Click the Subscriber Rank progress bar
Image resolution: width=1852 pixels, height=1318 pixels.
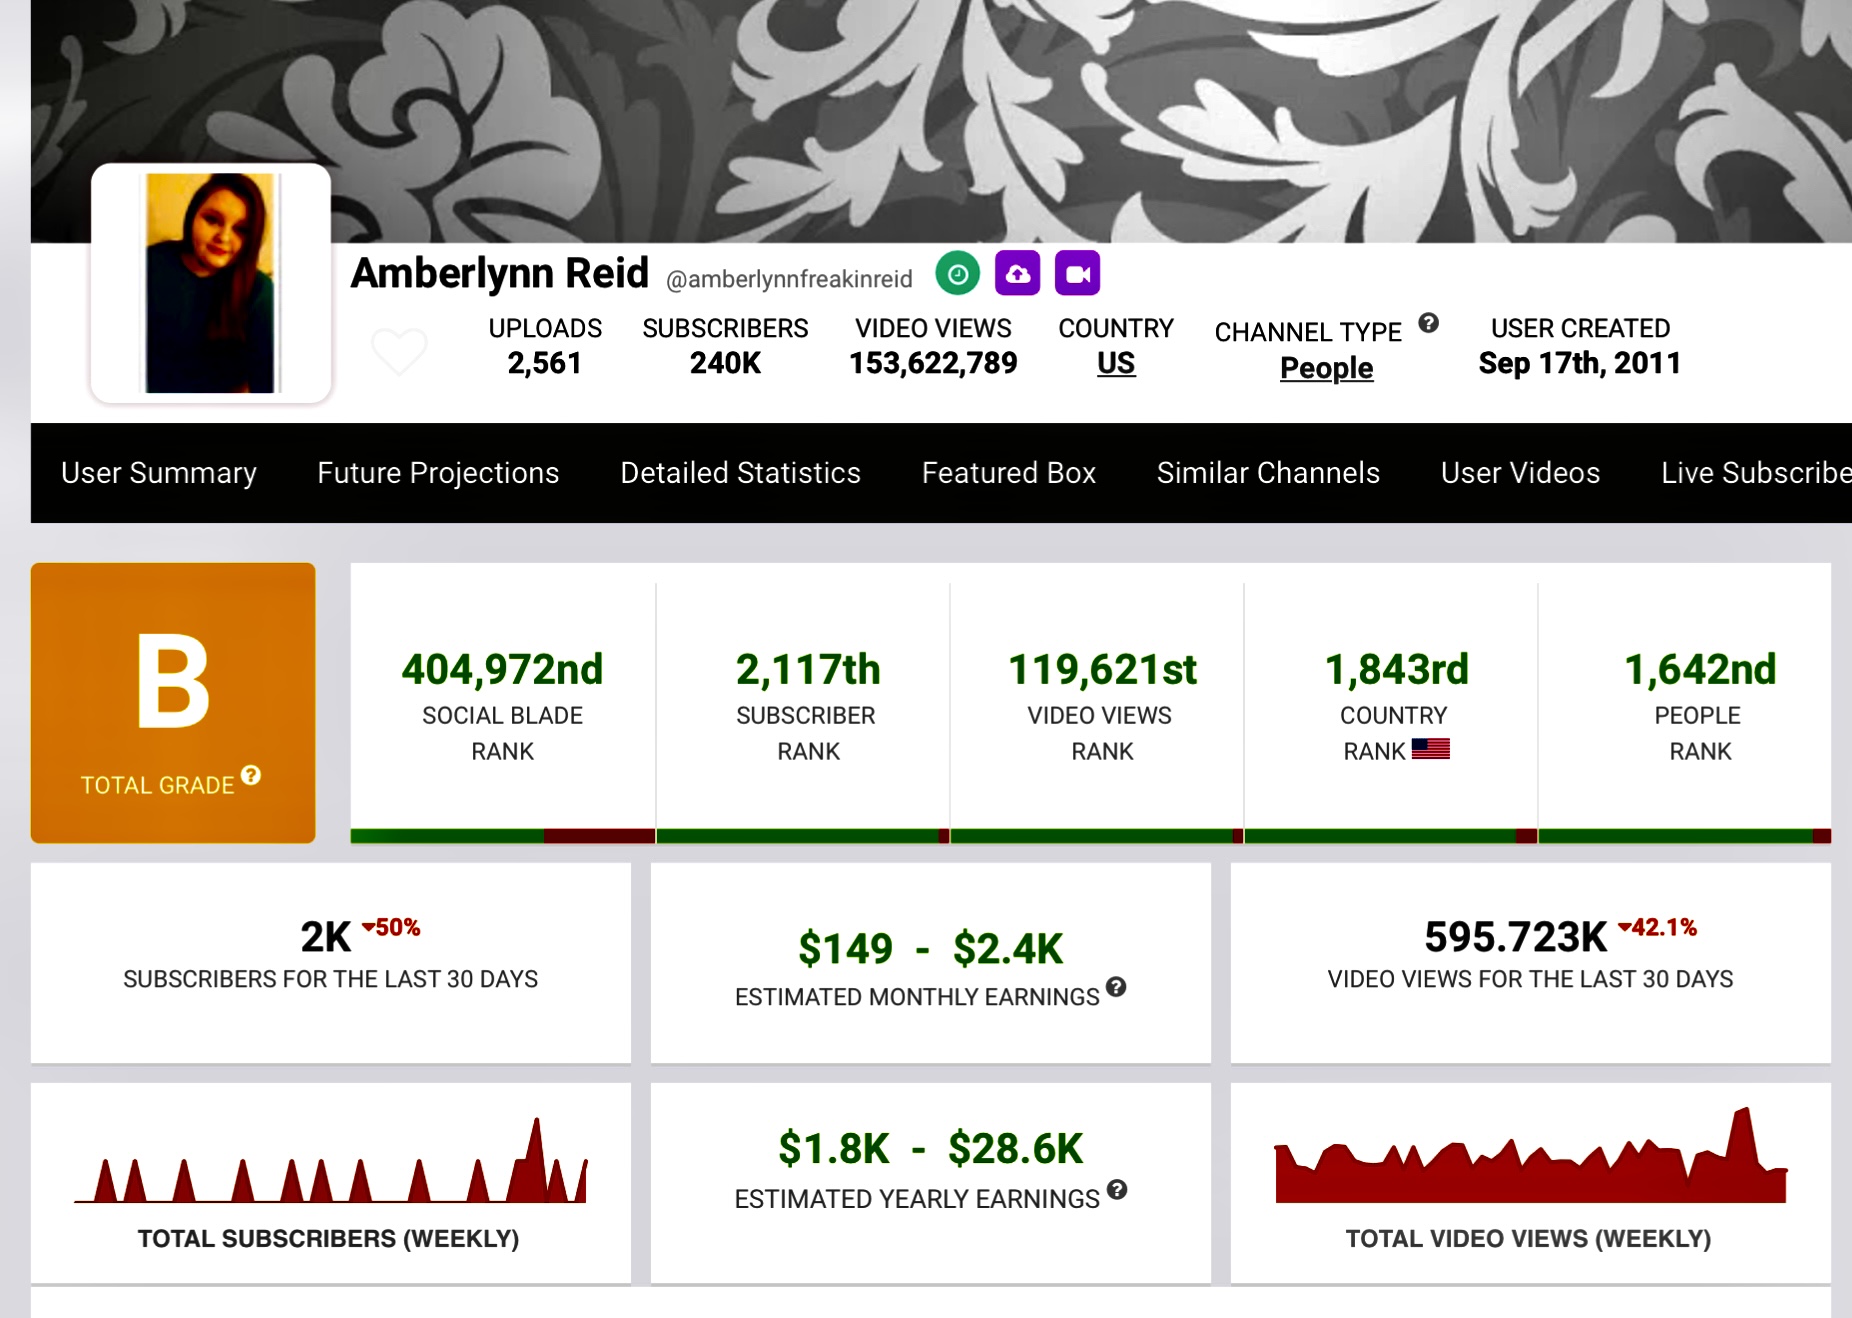tap(803, 836)
